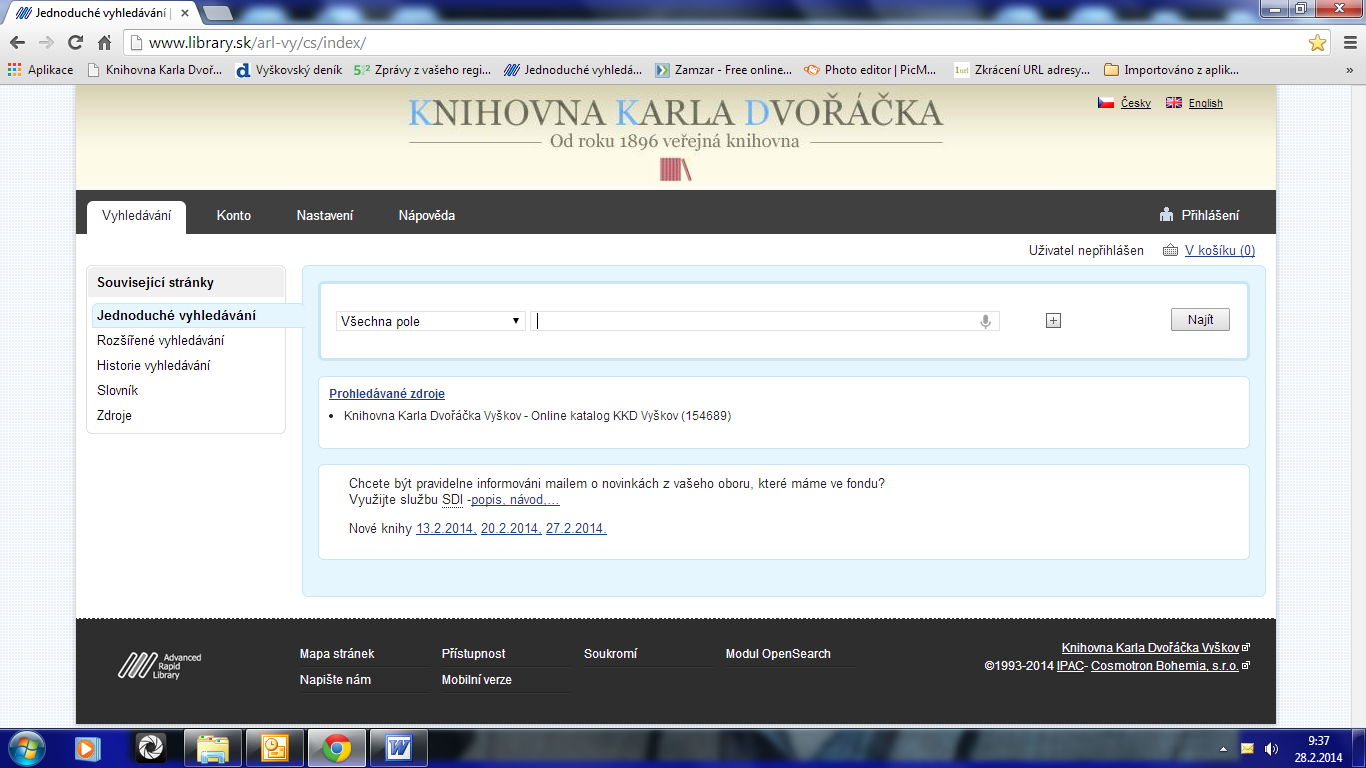This screenshot has width=1366, height=768.
Task: Open the Imported bookmarks folder
Action: pos(1171,70)
